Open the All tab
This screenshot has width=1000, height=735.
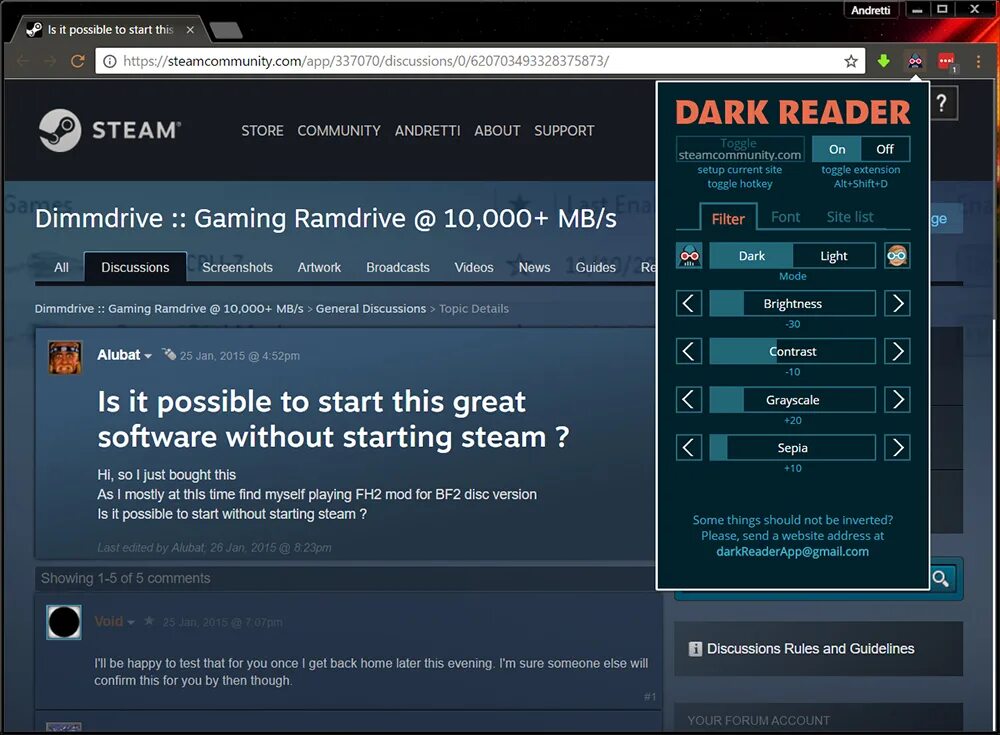coord(61,267)
